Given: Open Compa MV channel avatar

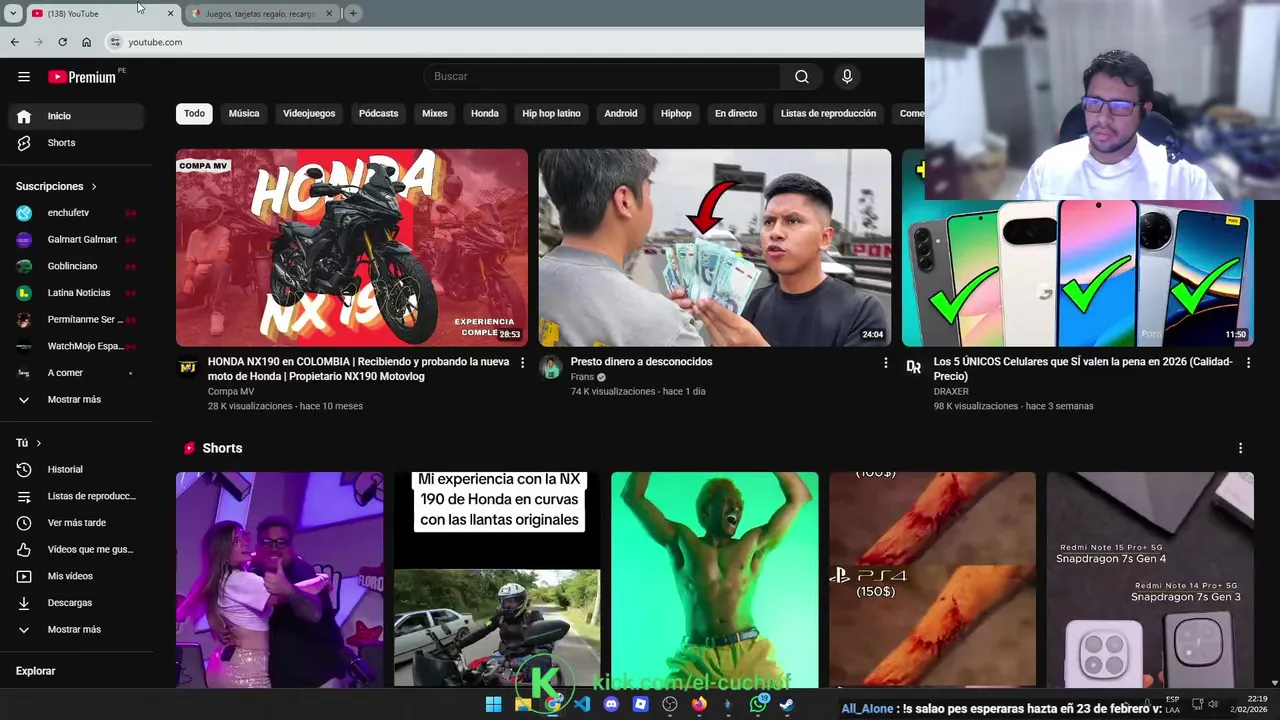Looking at the screenshot, I should (188, 367).
